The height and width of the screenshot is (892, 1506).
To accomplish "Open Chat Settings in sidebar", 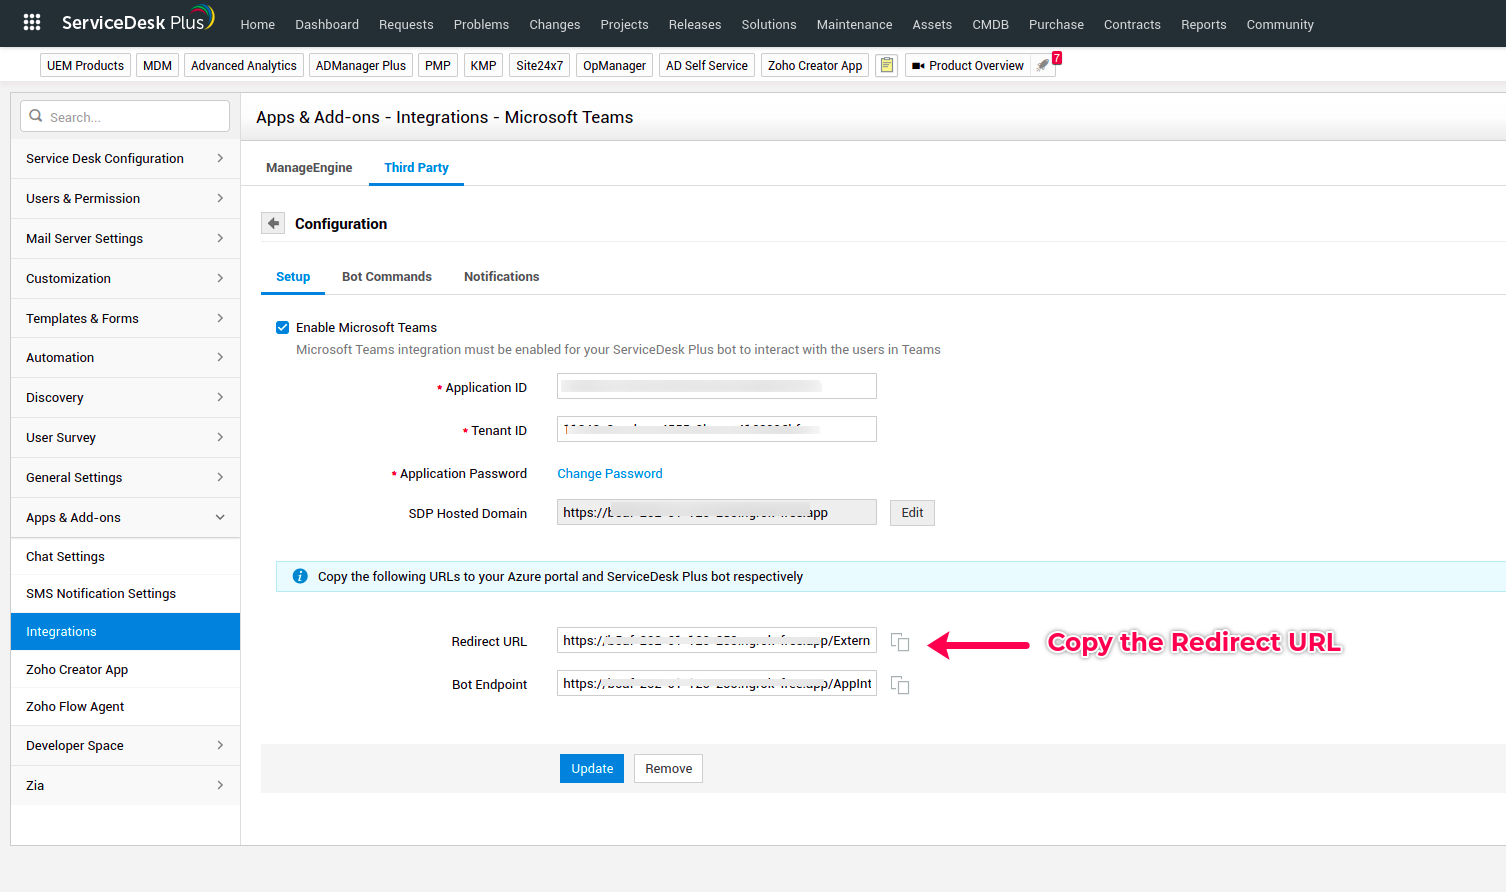I will click(x=125, y=557).
